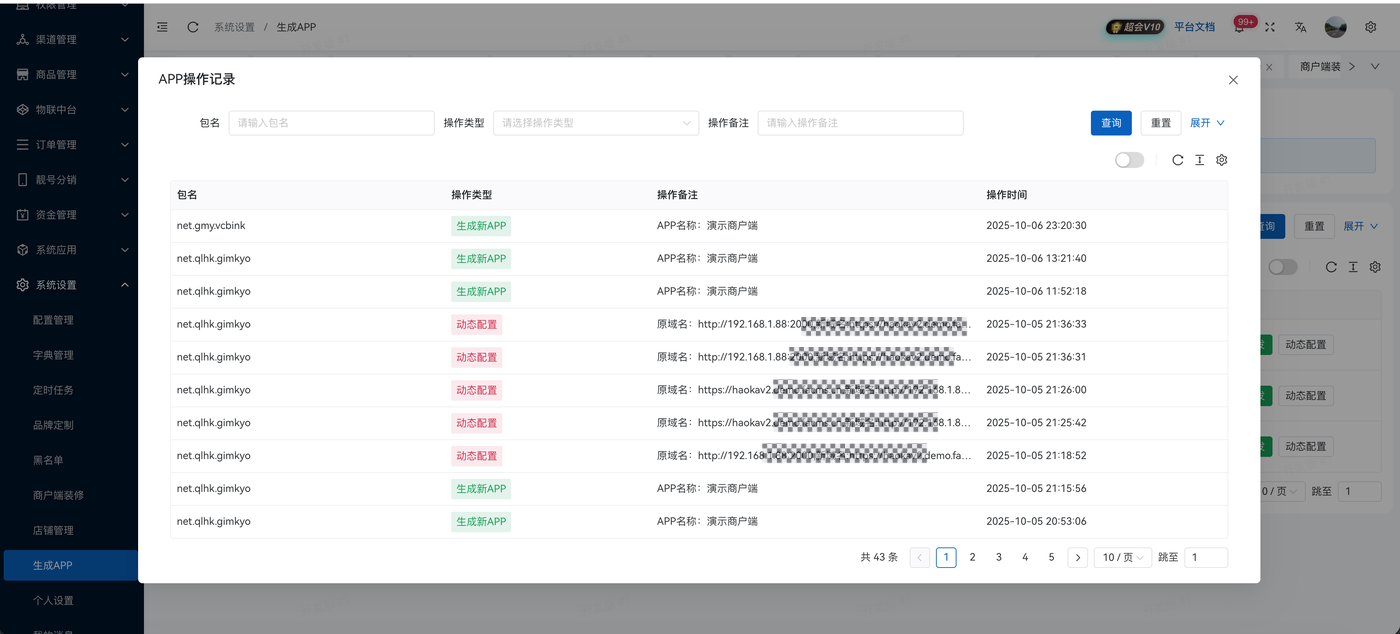Refresh the background 生成APP table
The image size is (1400, 634).
pos(1331,267)
